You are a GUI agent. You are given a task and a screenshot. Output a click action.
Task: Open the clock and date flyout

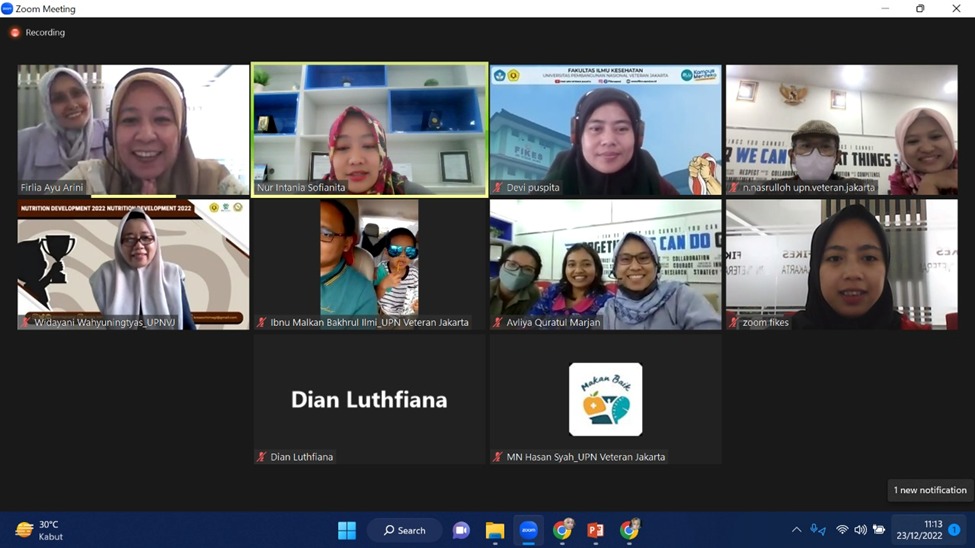point(918,530)
